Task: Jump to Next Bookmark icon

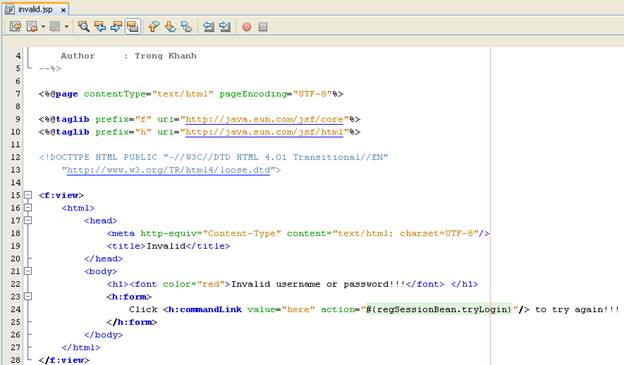Action: 170,27
